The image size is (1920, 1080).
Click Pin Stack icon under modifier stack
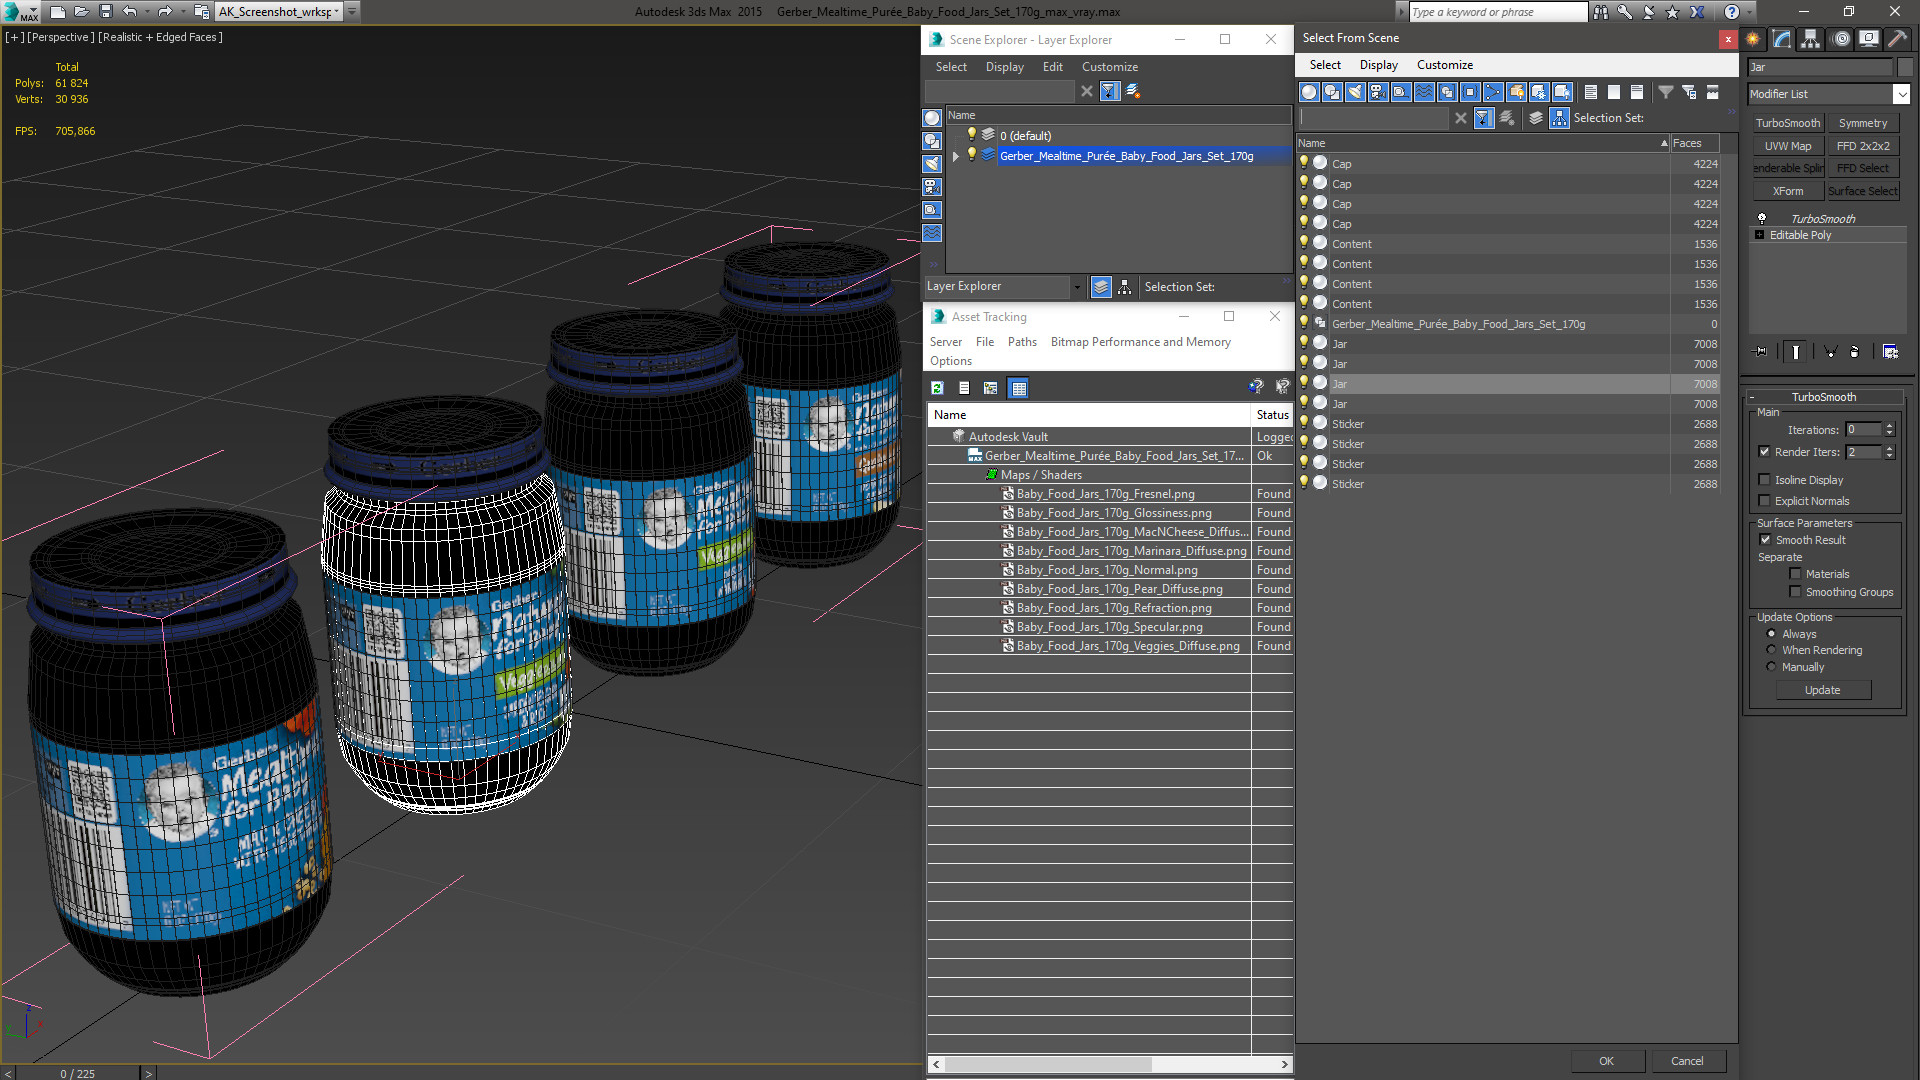(1761, 351)
